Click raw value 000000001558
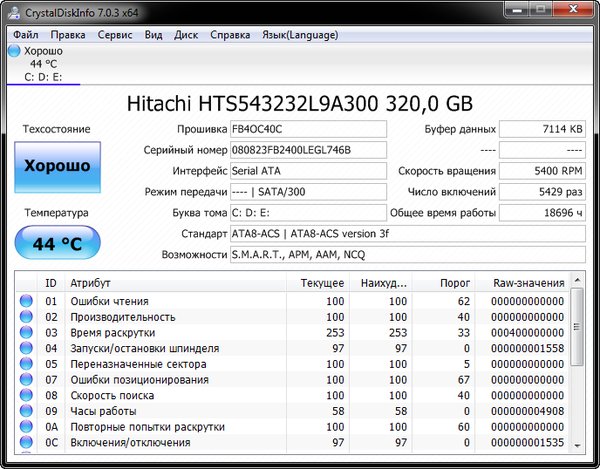This screenshot has width=600, height=469. pyautogui.click(x=528, y=348)
